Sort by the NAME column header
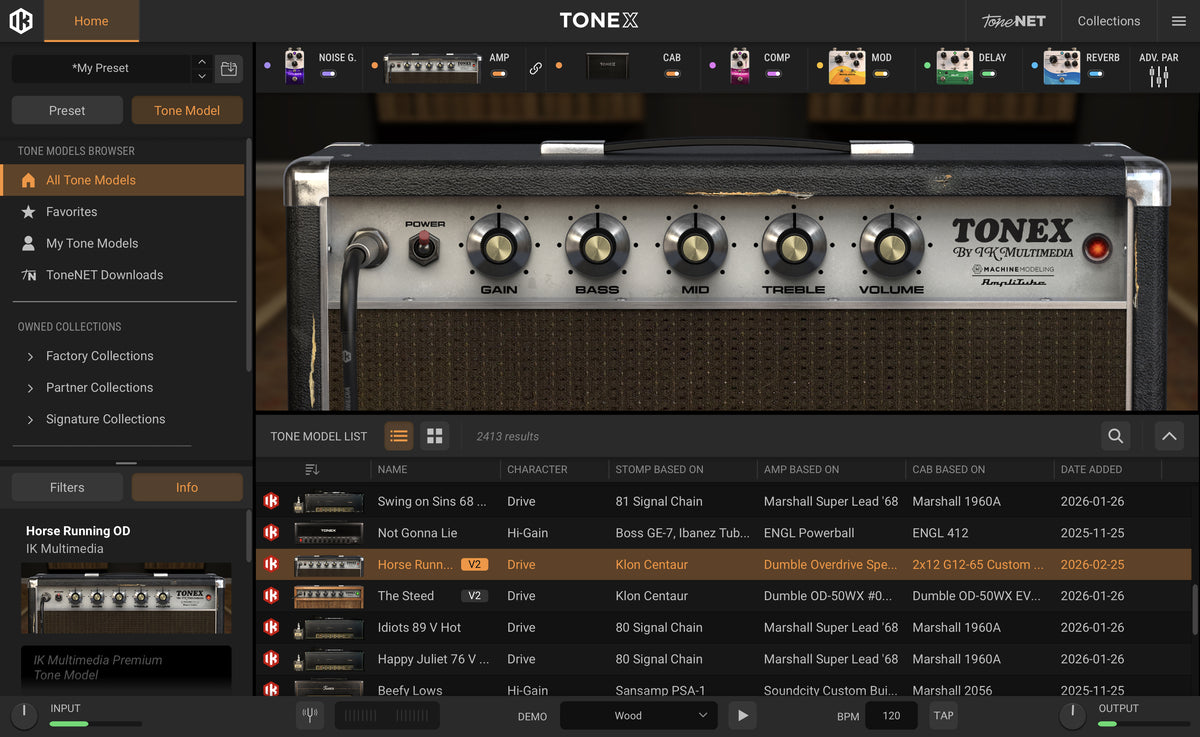The image size is (1200, 737). coord(392,469)
